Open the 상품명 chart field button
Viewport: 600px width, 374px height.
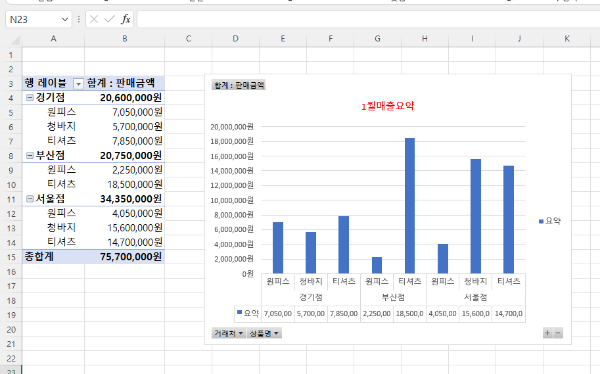(x=264, y=333)
